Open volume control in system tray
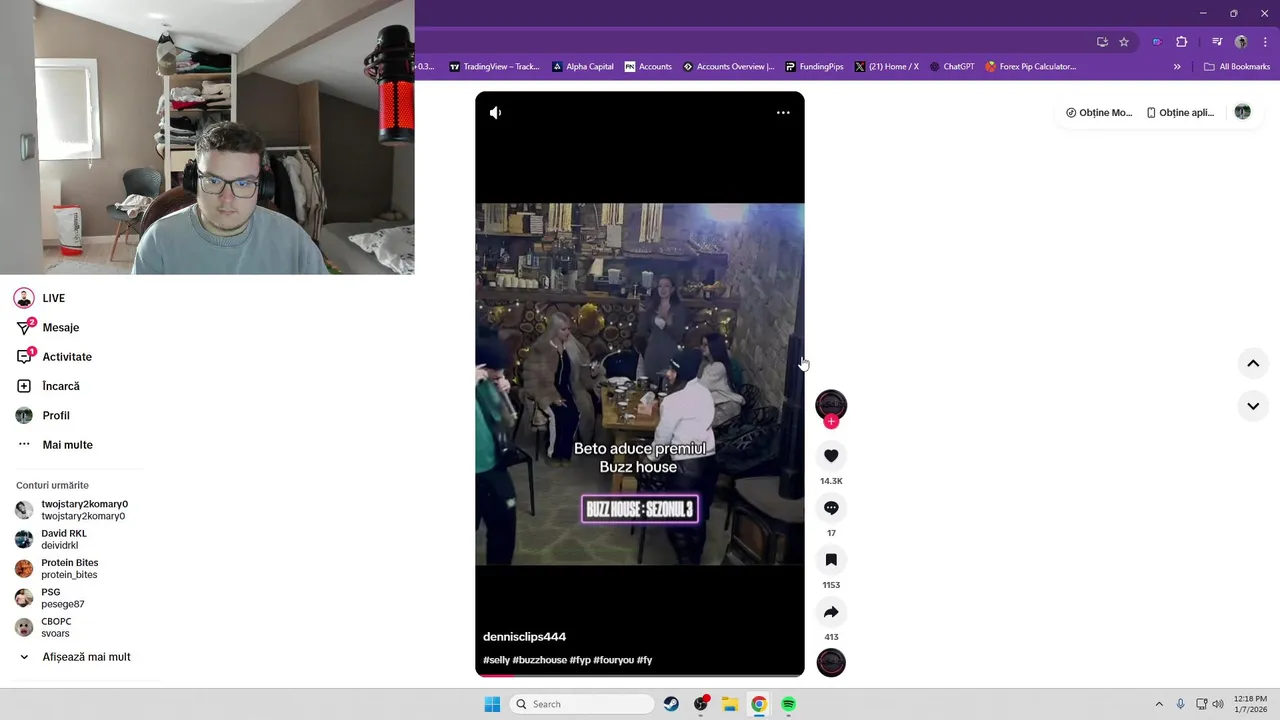The width and height of the screenshot is (1280, 720). (x=1217, y=704)
